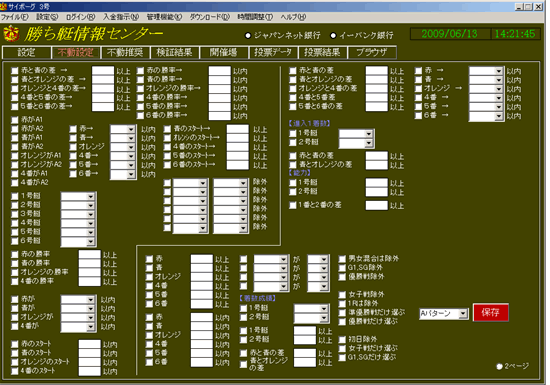Enable G1,SG除外 option
The height and width of the screenshot is (385, 550).
point(342,268)
